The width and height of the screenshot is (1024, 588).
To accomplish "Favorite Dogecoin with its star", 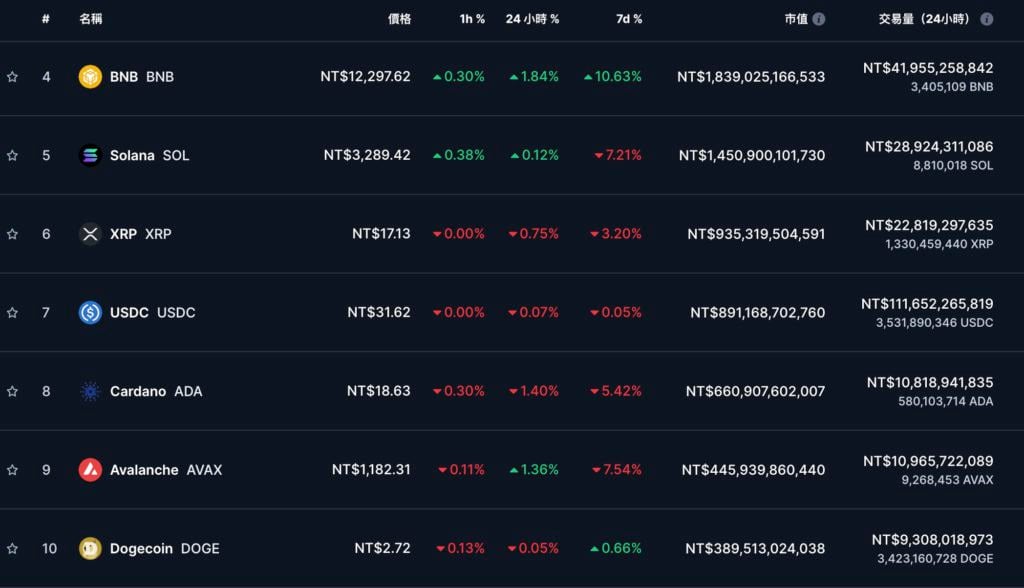I will point(12,548).
